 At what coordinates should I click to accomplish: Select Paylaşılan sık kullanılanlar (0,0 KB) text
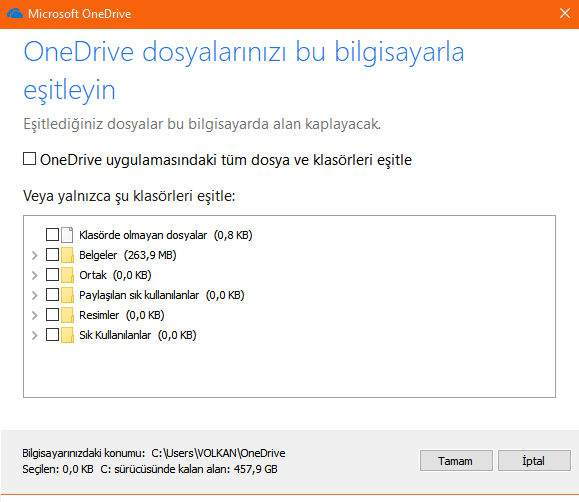tap(162, 295)
